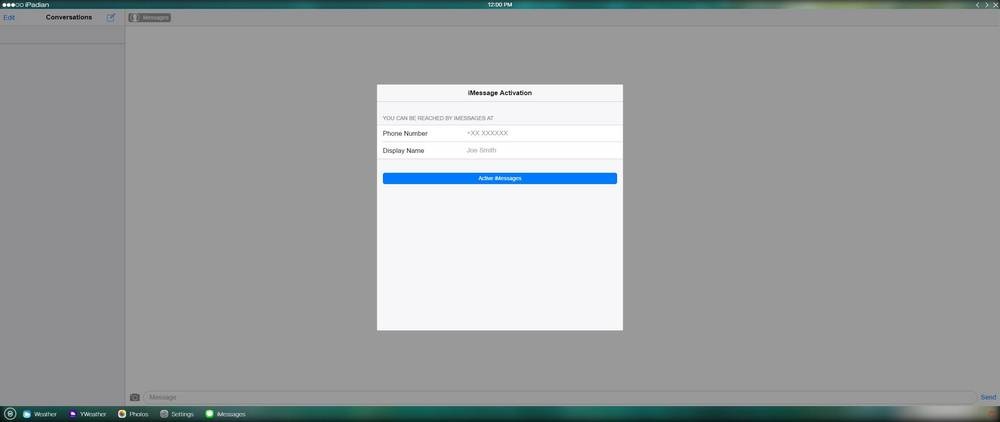The width and height of the screenshot is (1000, 422).
Task: Click the blue Active iMessages button
Action: tap(499, 178)
